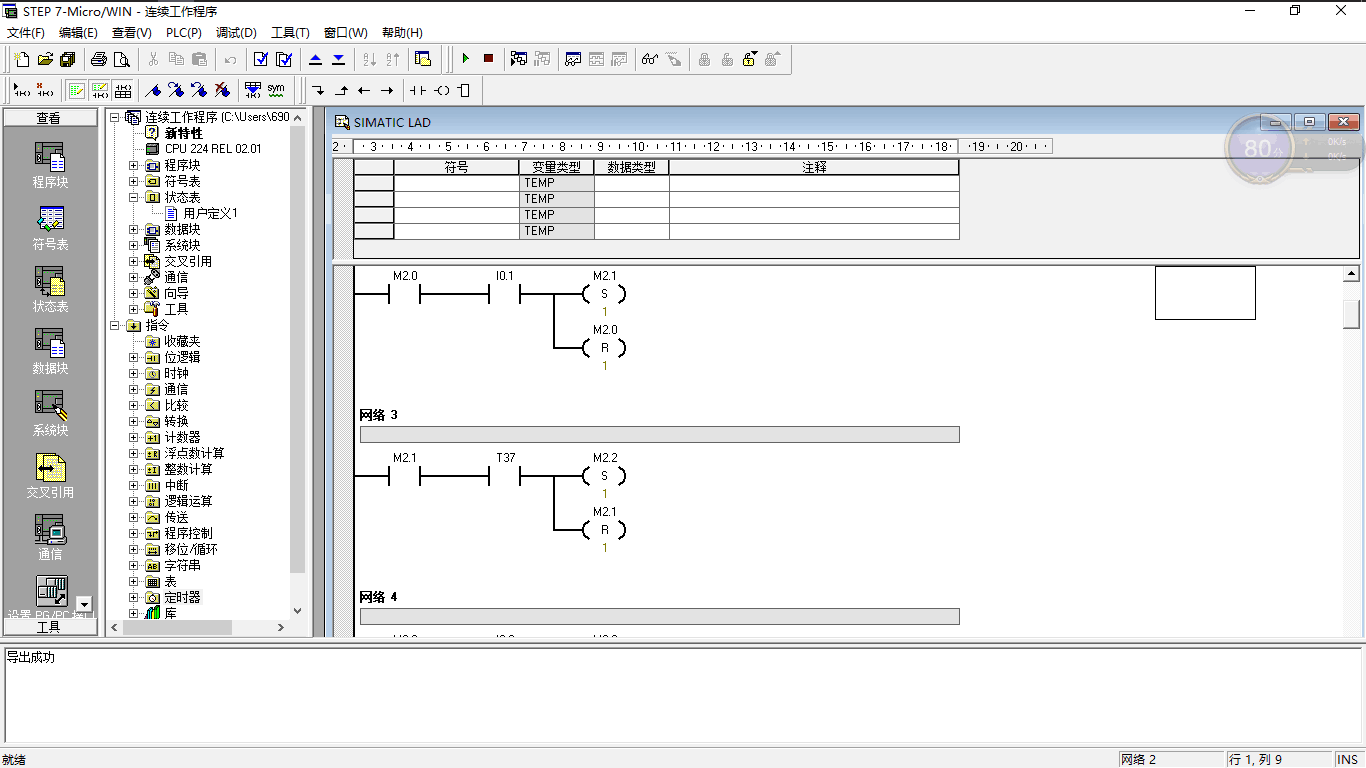This screenshot has height=768, width=1366.
Task: Open 新特性 in the project tree
Action: (183, 133)
